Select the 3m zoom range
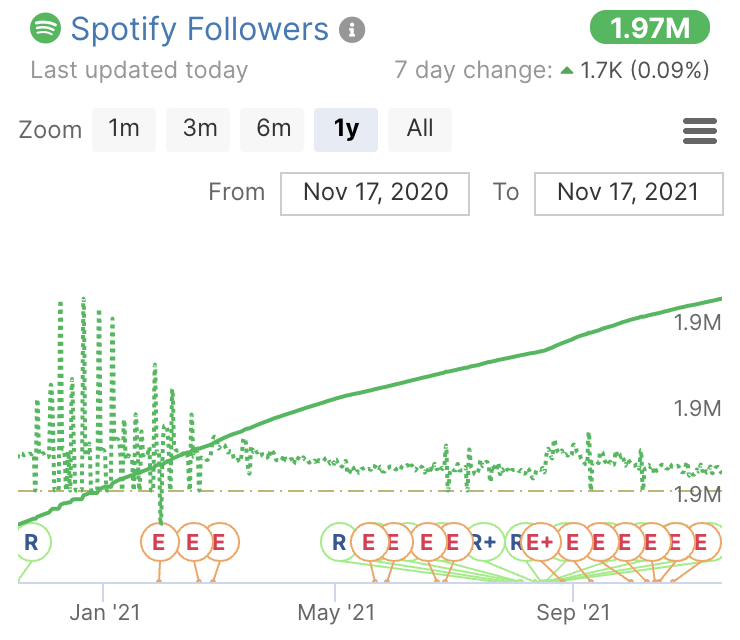 (x=199, y=129)
